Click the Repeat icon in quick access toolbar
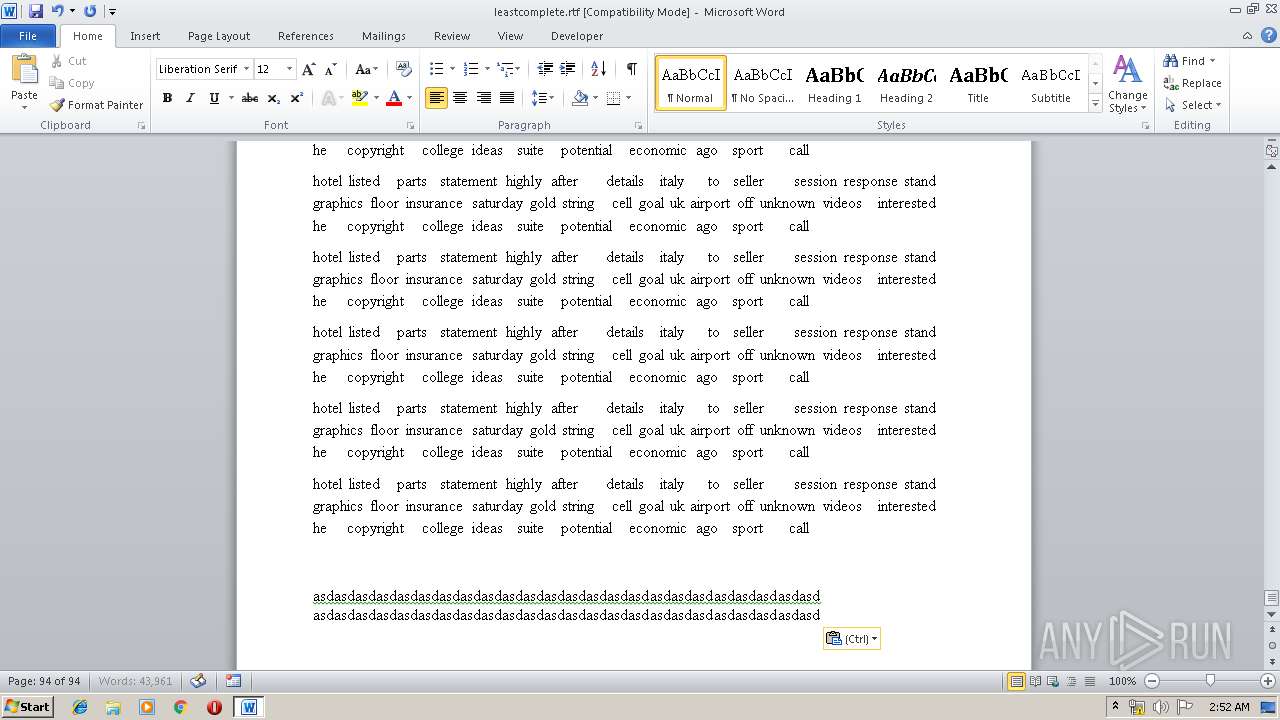This screenshot has height=720, width=1280. [x=90, y=11]
